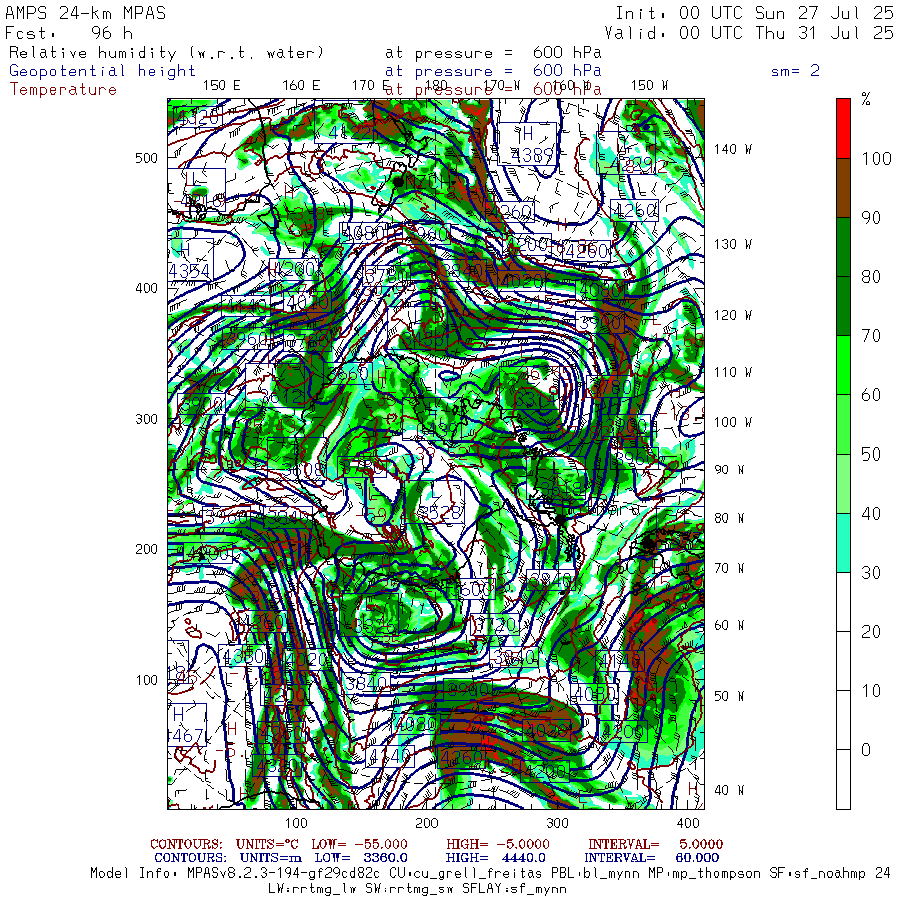Click the red temperature 'CONTOURS: UNITS=°C' line
The image size is (900, 900).
click(436, 844)
